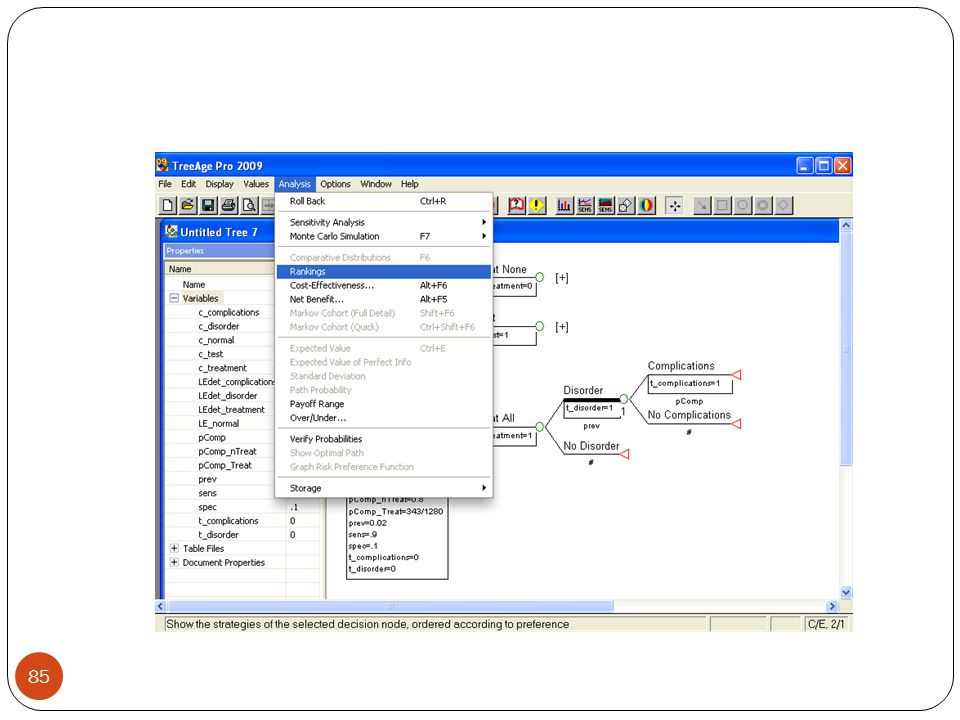Select Over/Under... menu entry
Screen dimensions: 960x720
tap(384, 418)
